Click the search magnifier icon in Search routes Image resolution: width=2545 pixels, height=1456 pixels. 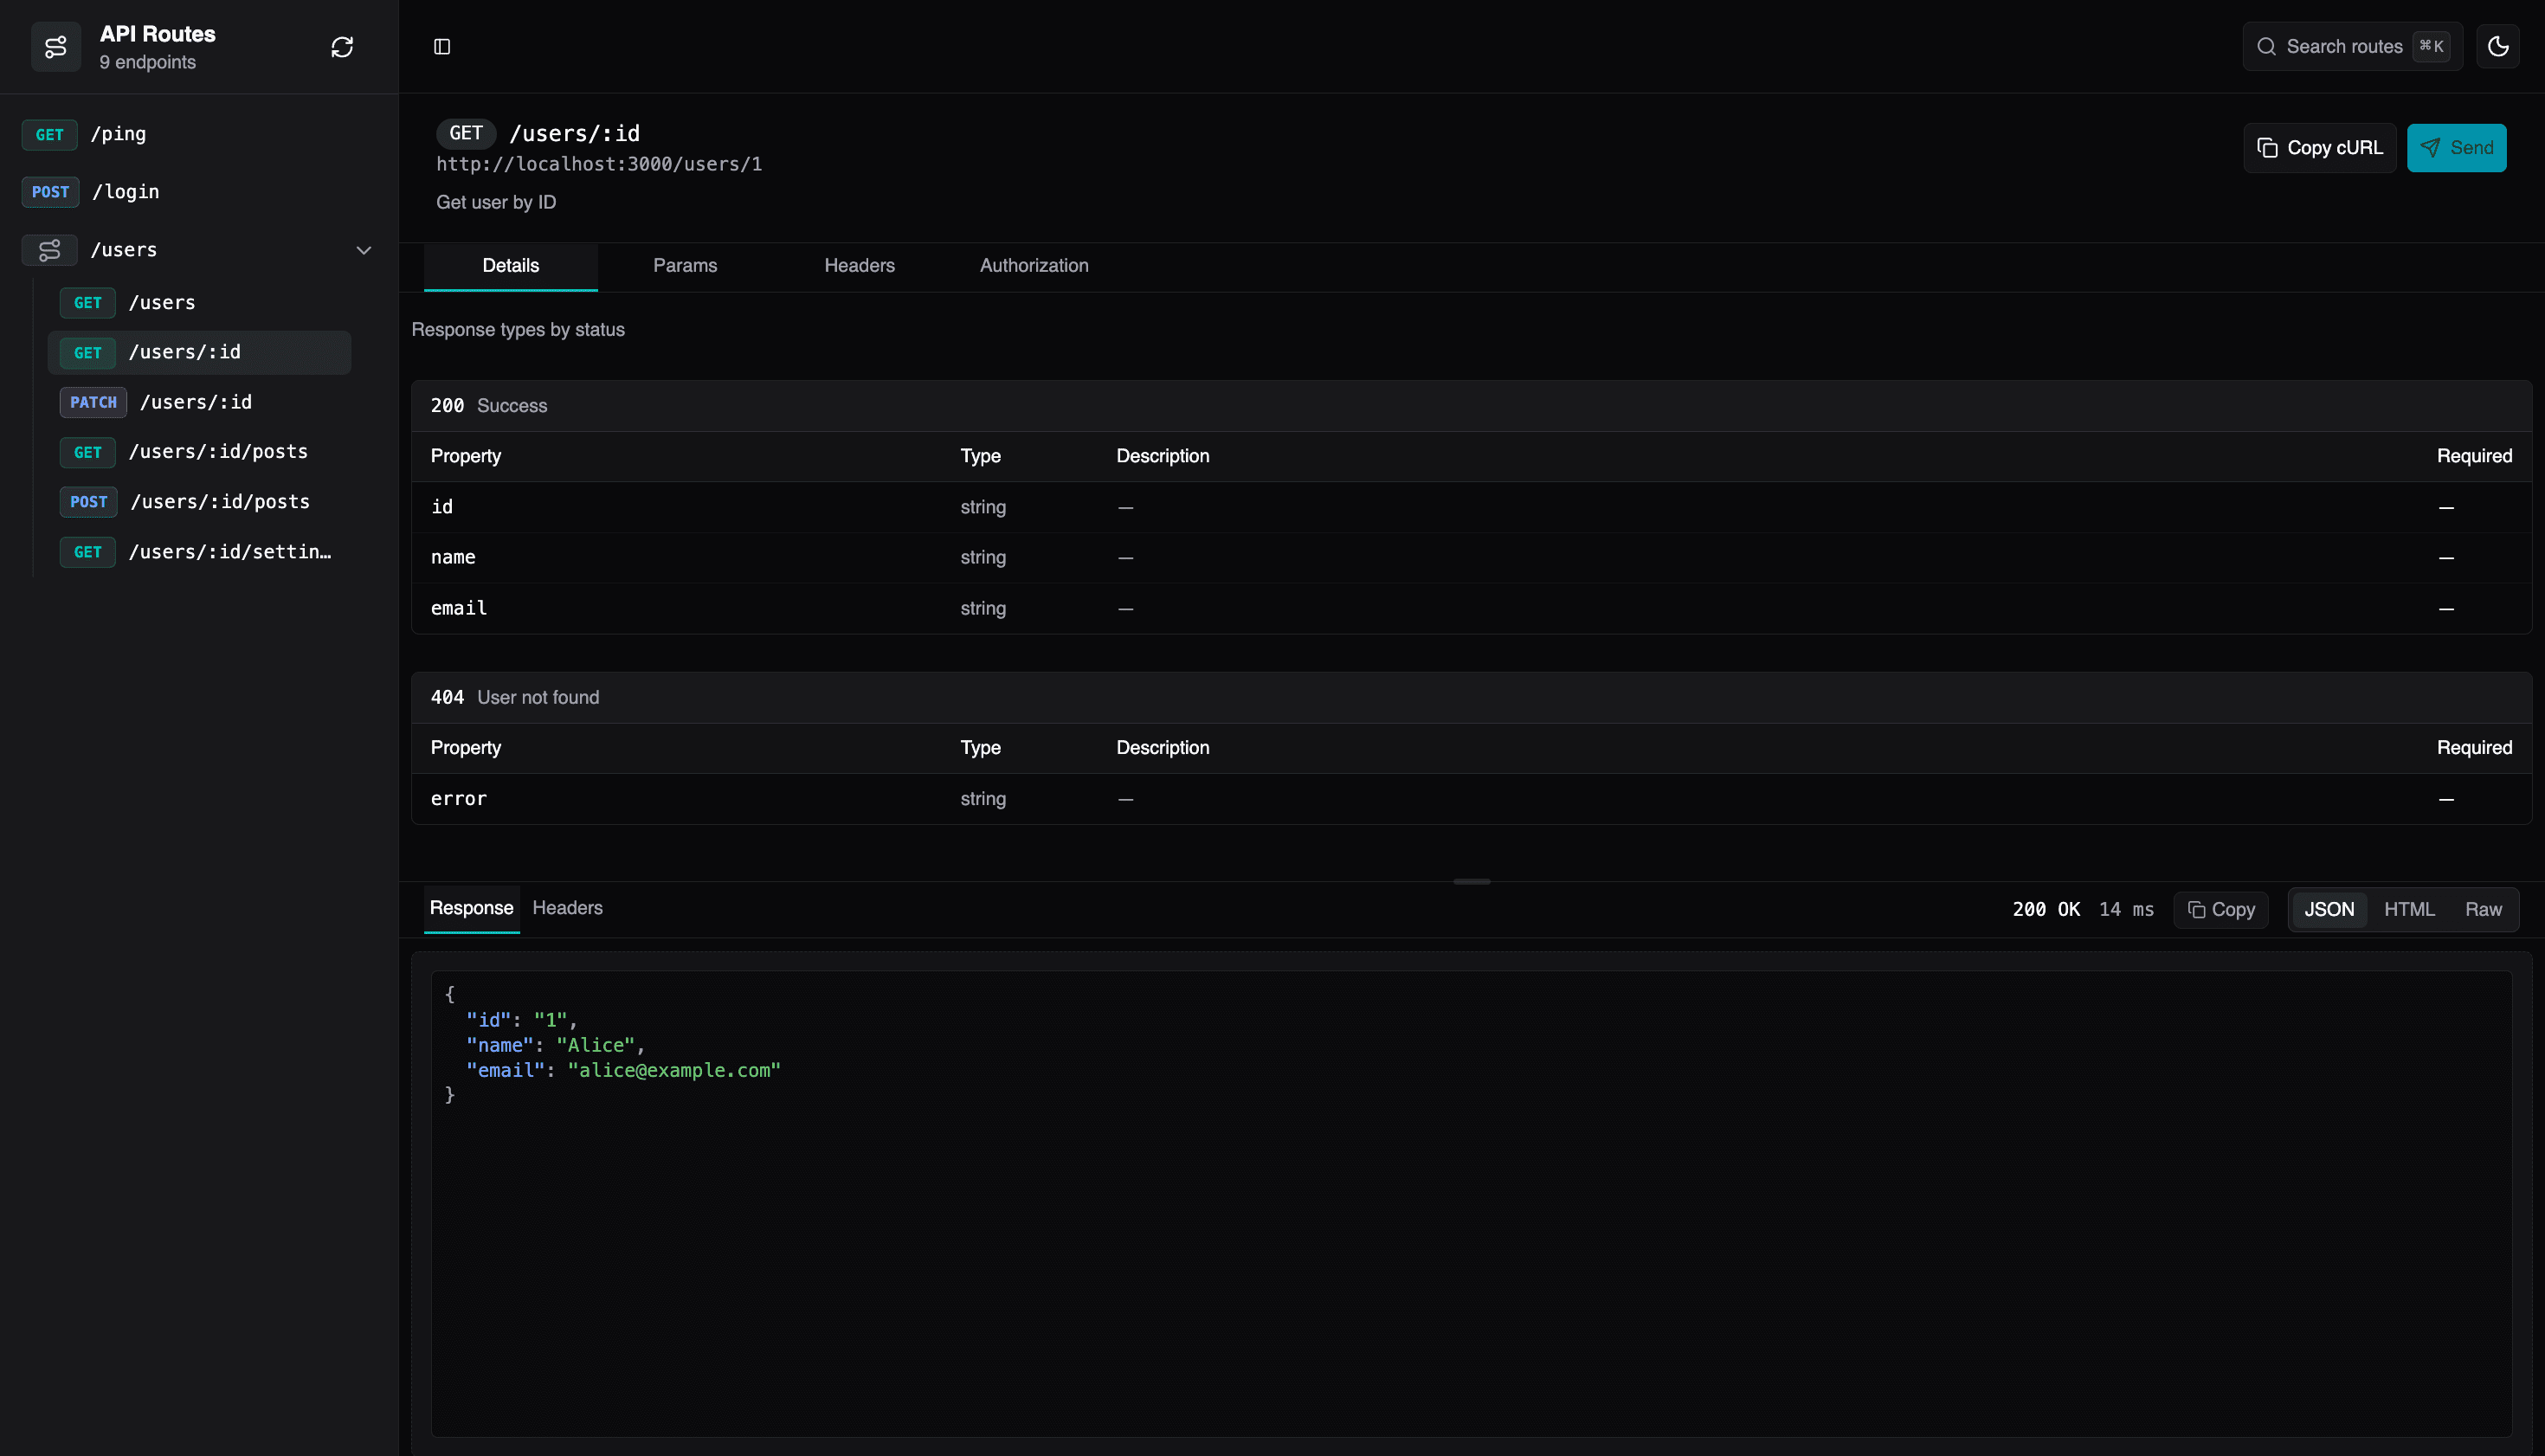(x=2268, y=46)
